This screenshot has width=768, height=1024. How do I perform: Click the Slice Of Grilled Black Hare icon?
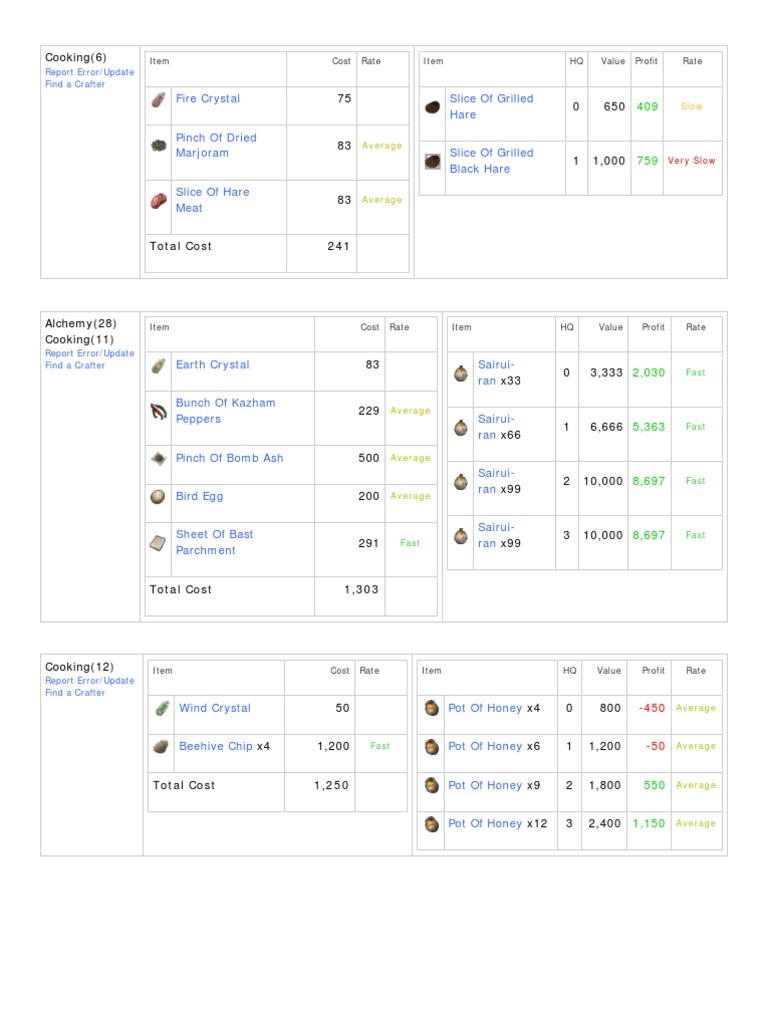click(x=432, y=161)
